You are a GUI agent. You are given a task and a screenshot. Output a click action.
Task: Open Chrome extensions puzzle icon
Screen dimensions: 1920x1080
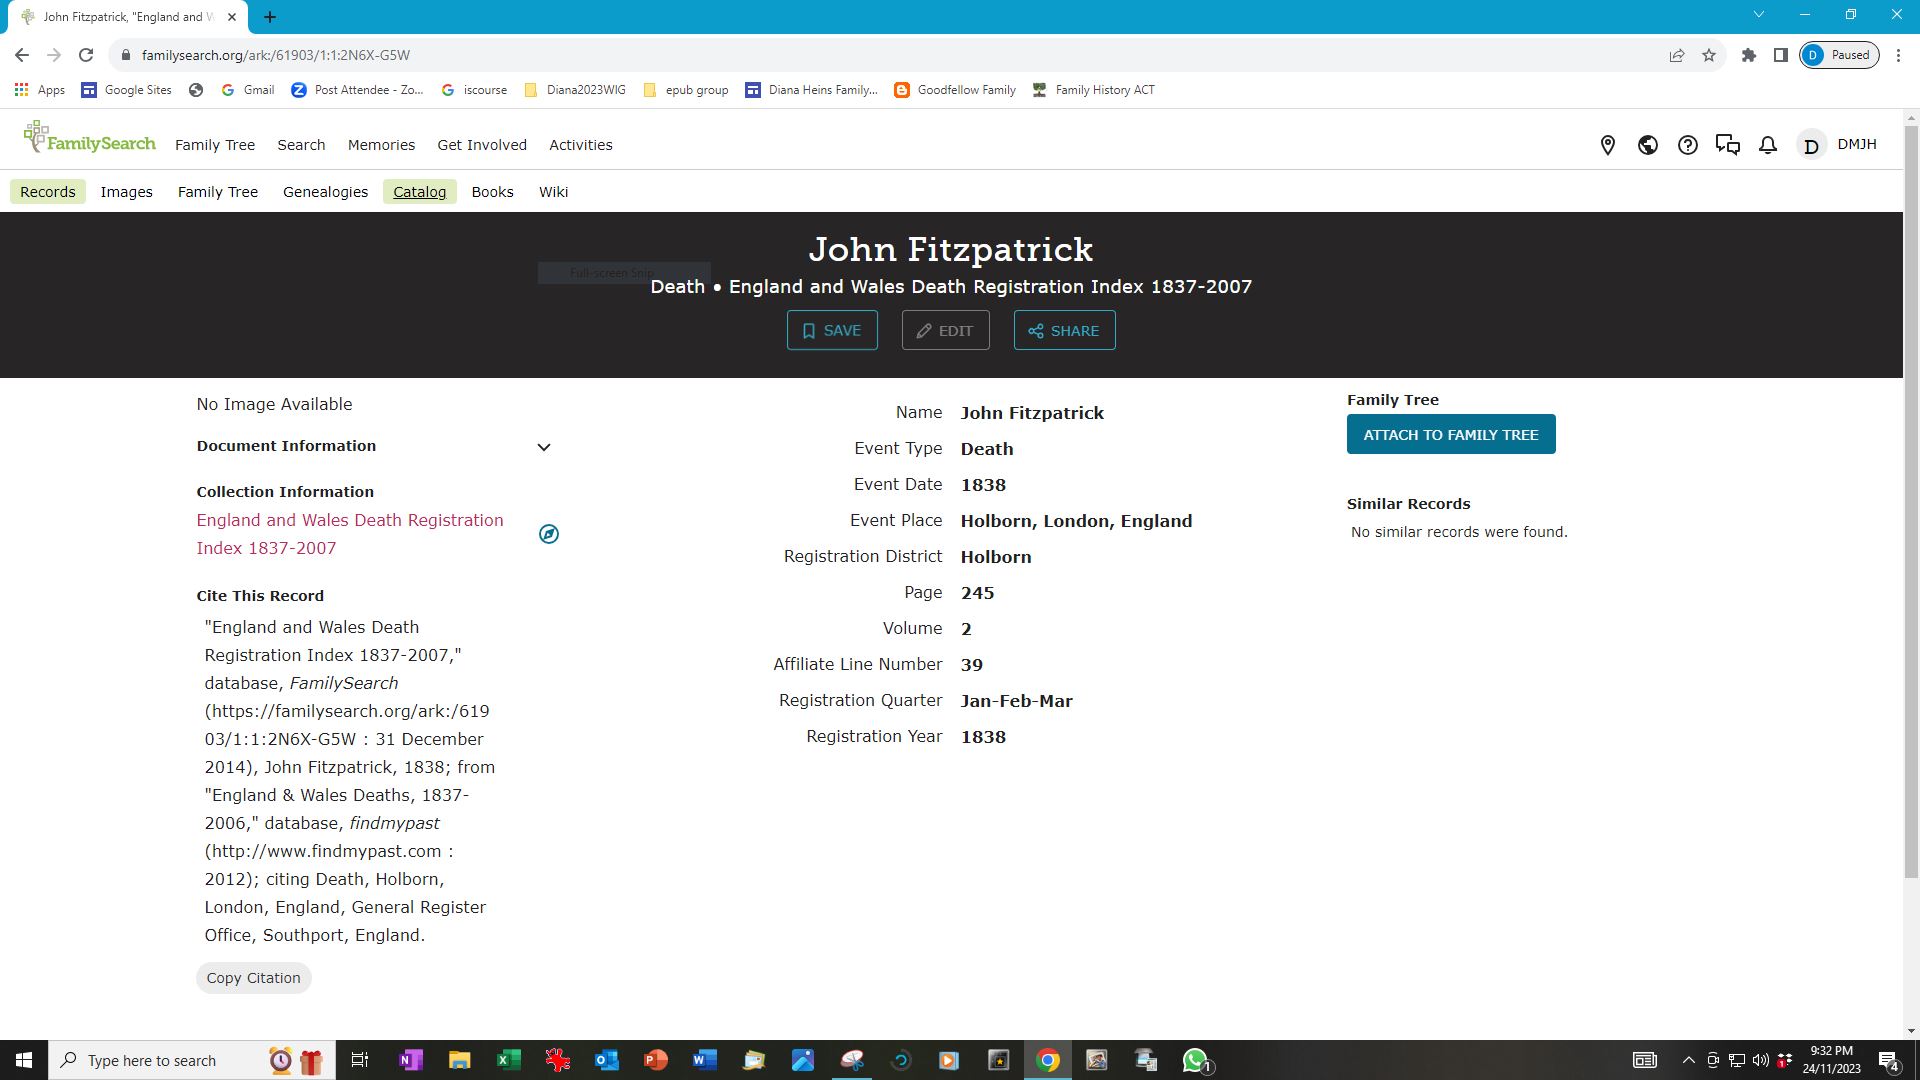click(1748, 55)
